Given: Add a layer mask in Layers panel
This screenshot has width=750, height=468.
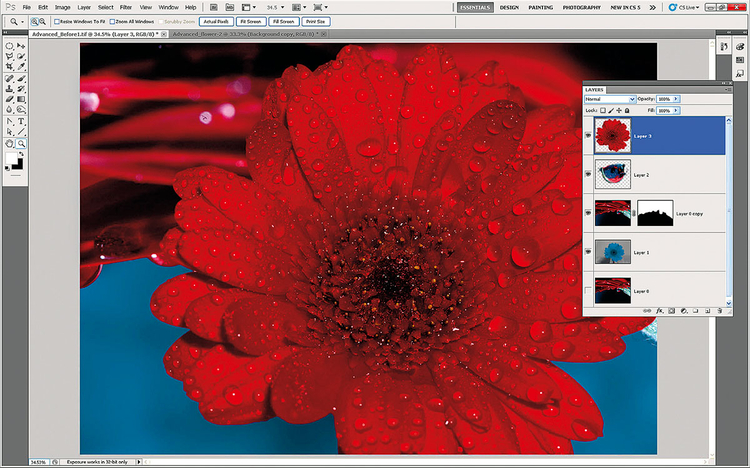Looking at the screenshot, I should [672, 311].
